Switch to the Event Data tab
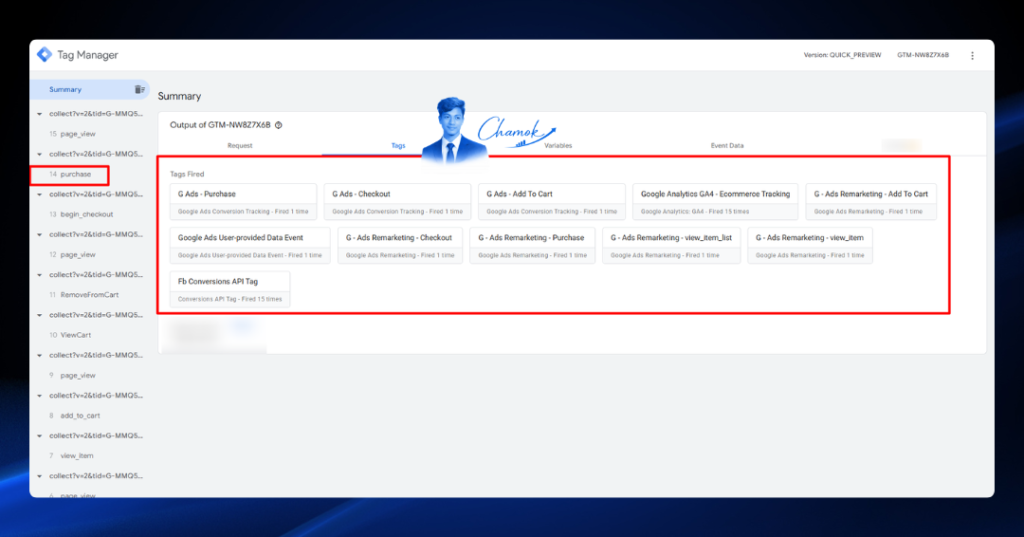Screen dimensions: 1024x537 (727, 146)
